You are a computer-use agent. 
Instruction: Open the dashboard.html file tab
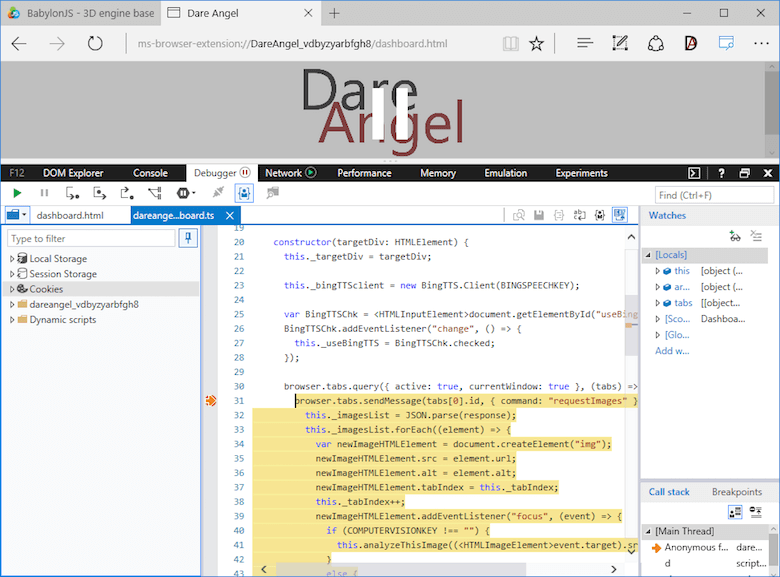point(70,215)
